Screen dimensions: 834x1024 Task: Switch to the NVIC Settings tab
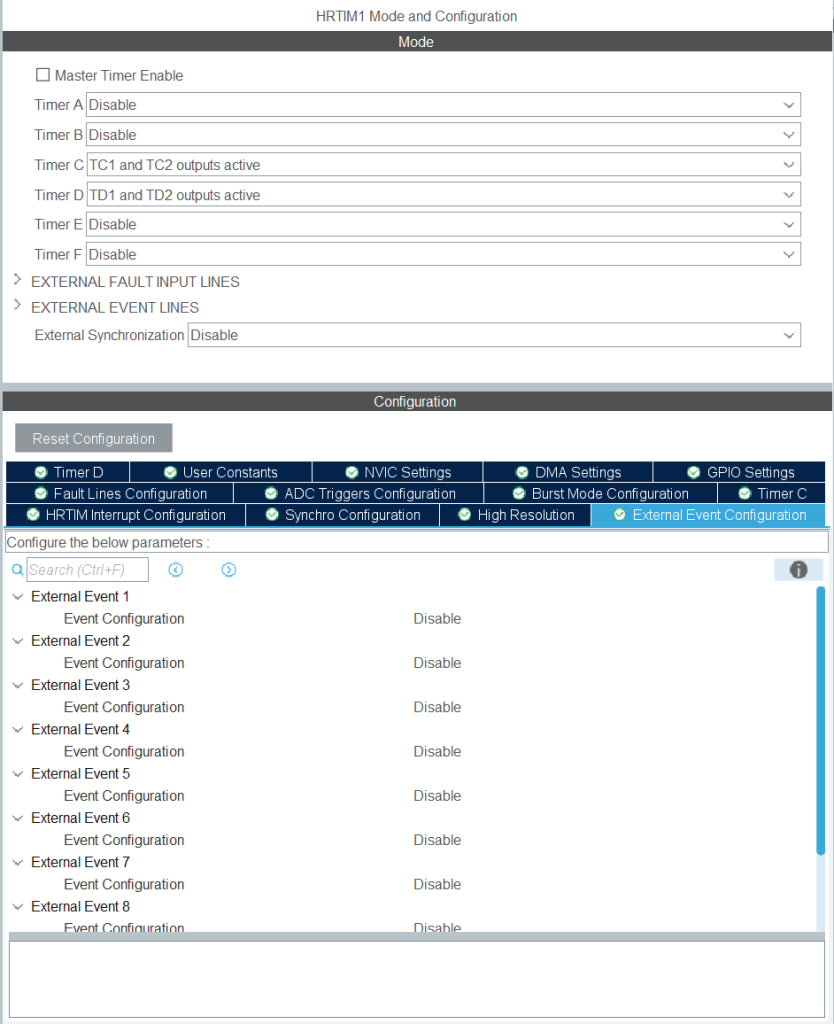(x=397, y=472)
